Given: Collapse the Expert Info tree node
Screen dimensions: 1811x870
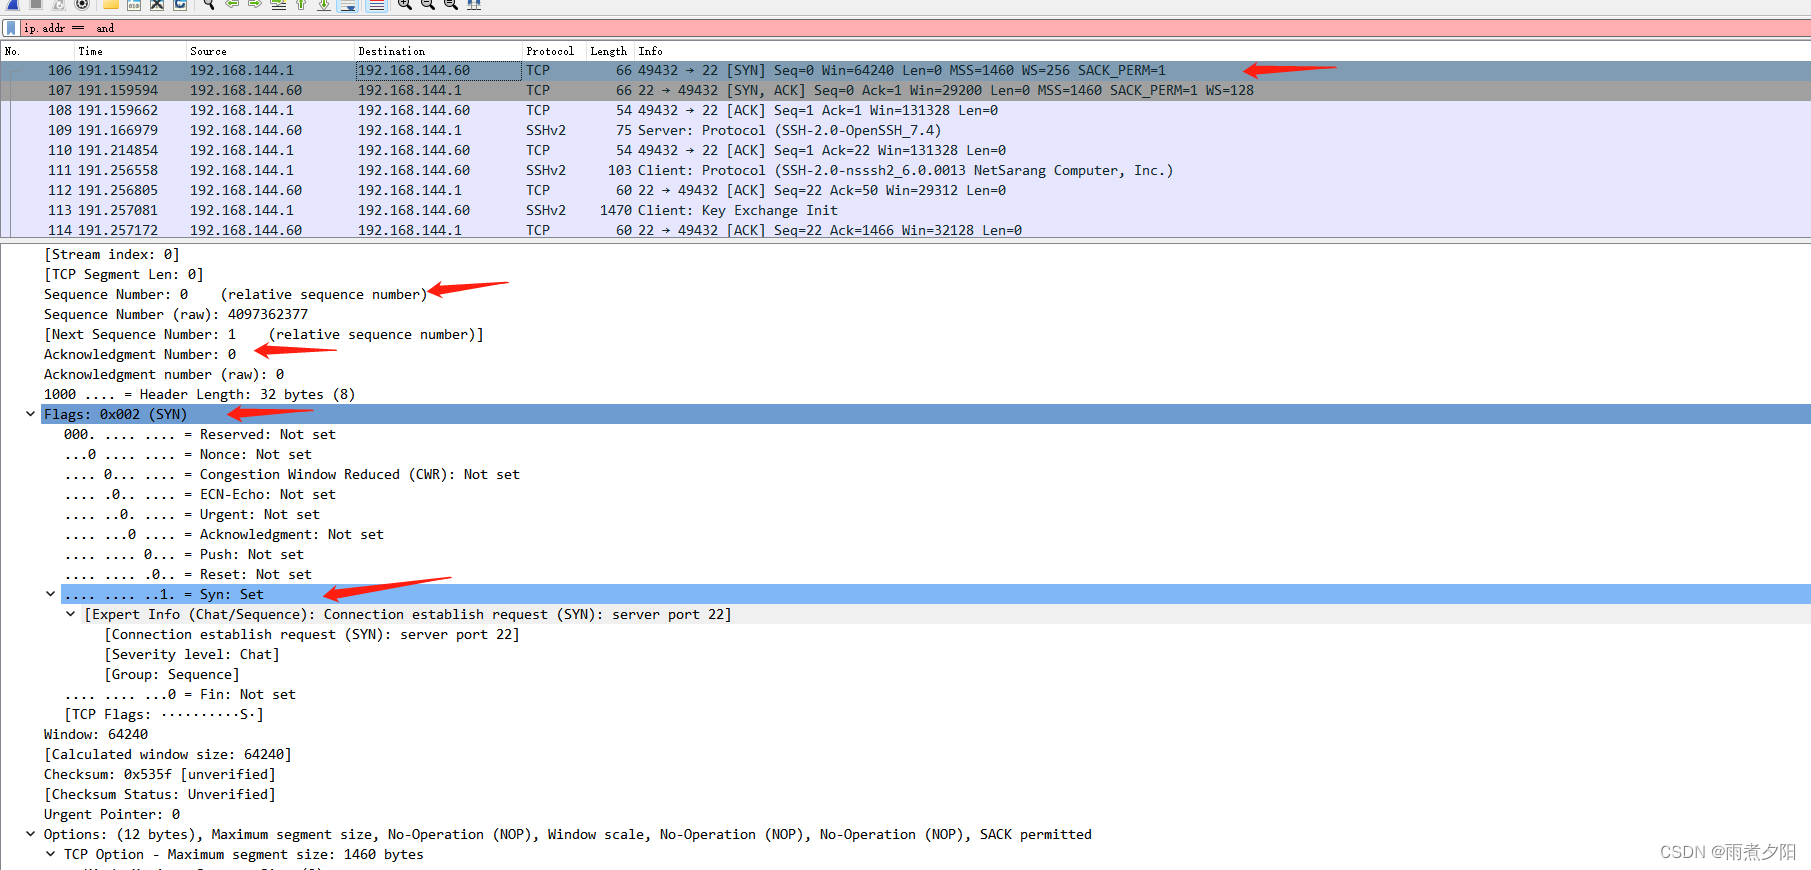Looking at the screenshot, I should [x=70, y=614].
